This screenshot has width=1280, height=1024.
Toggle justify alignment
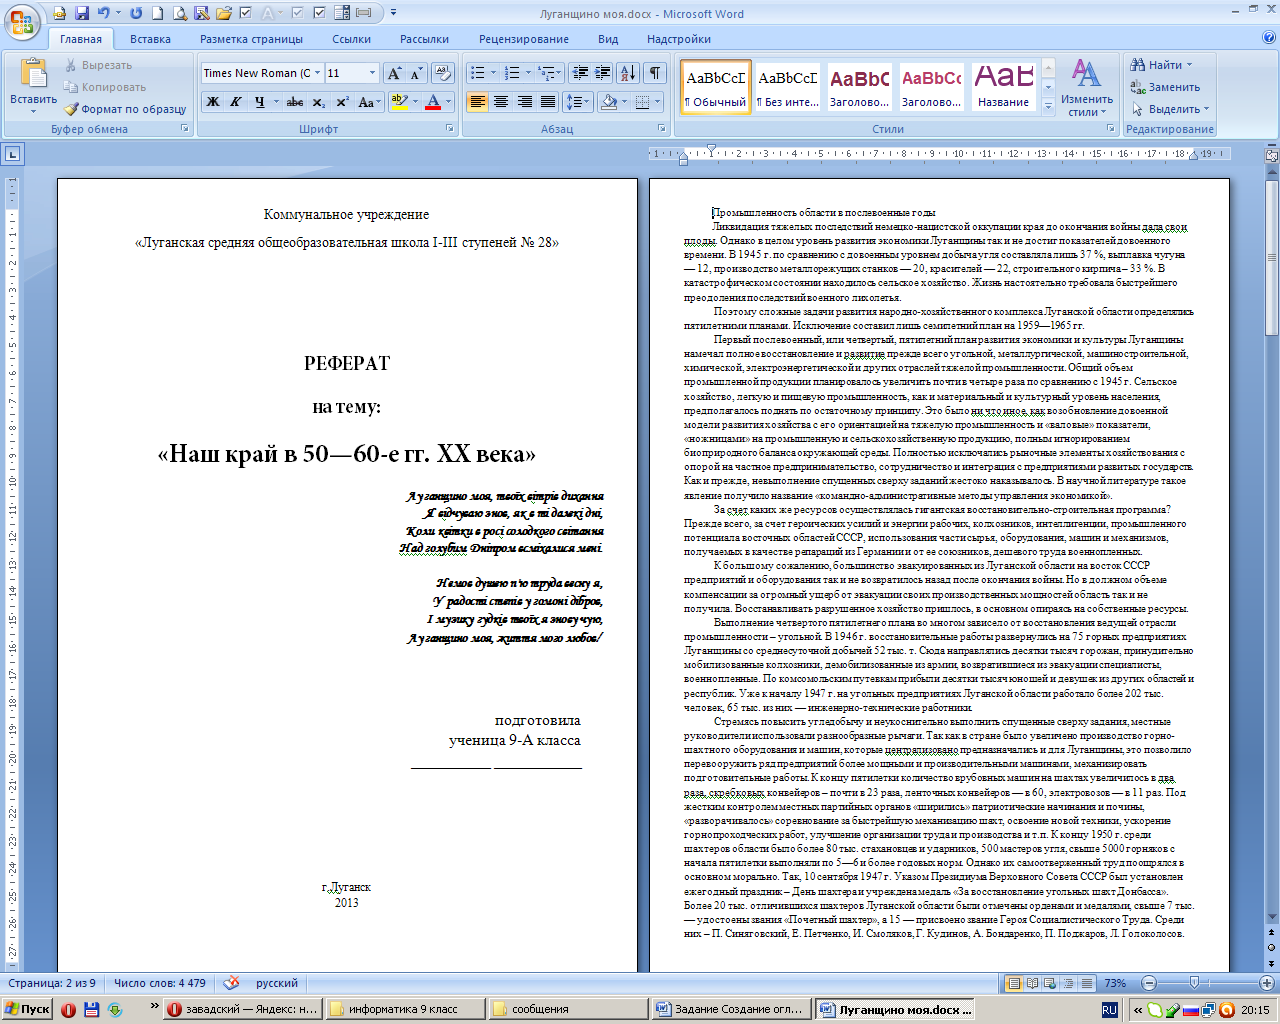tap(548, 102)
